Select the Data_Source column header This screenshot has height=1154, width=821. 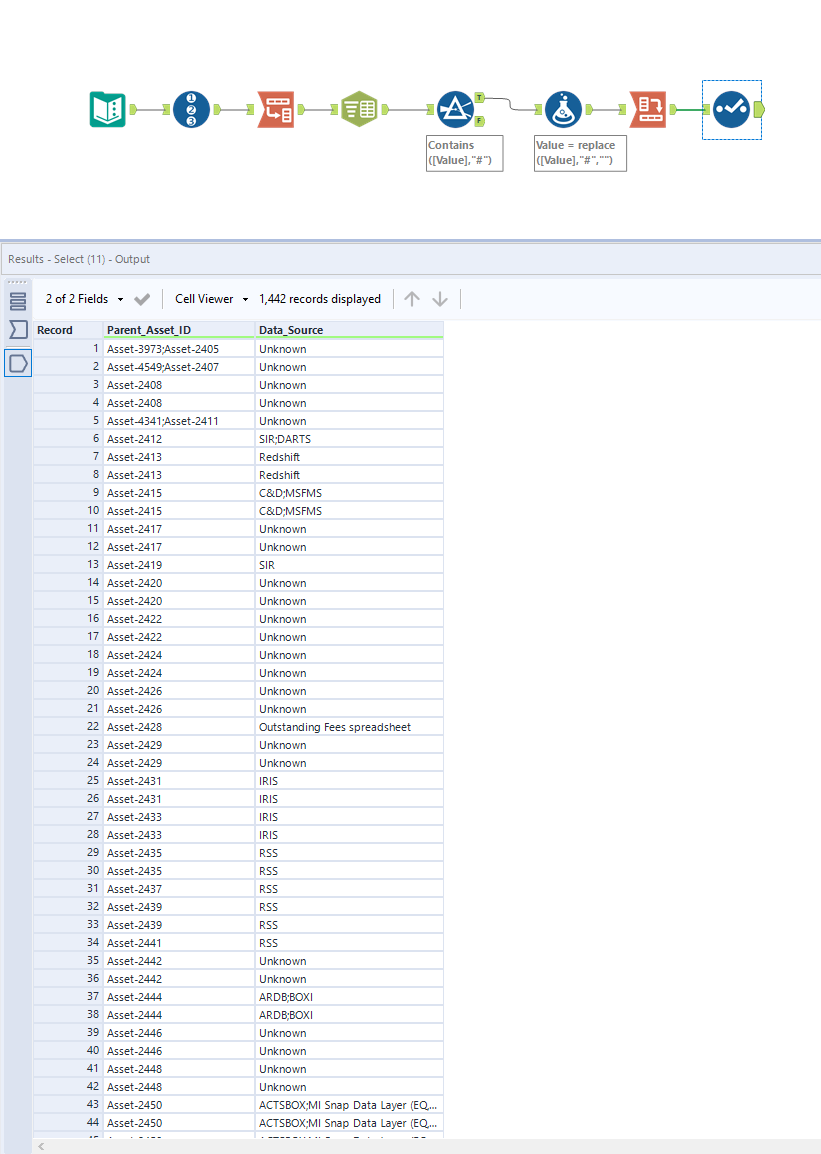tap(290, 330)
